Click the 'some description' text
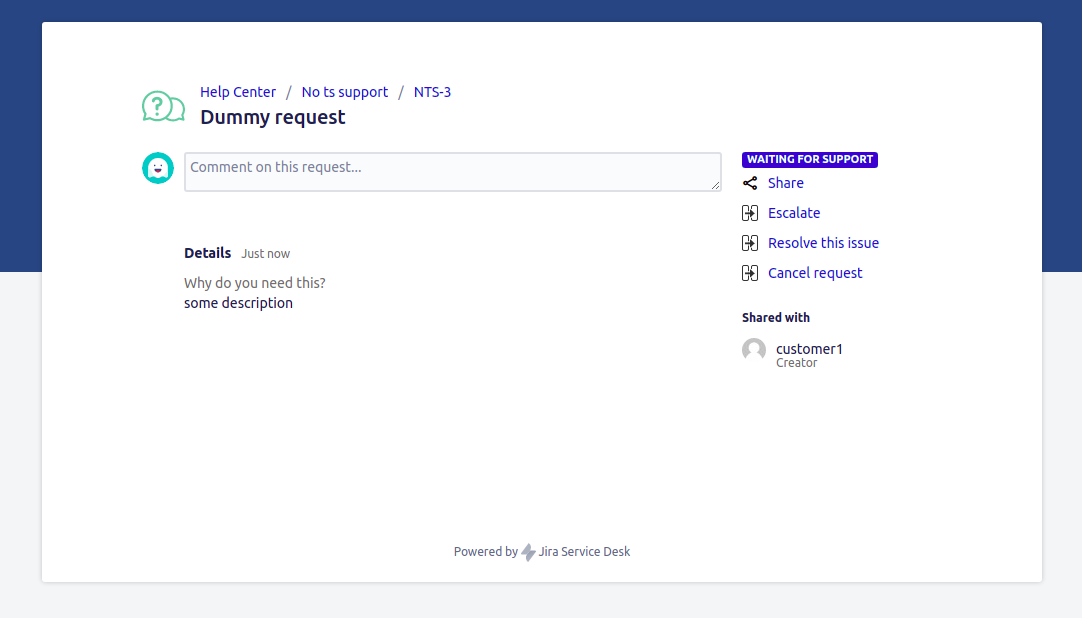This screenshot has width=1082, height=618. pos(238,303)
